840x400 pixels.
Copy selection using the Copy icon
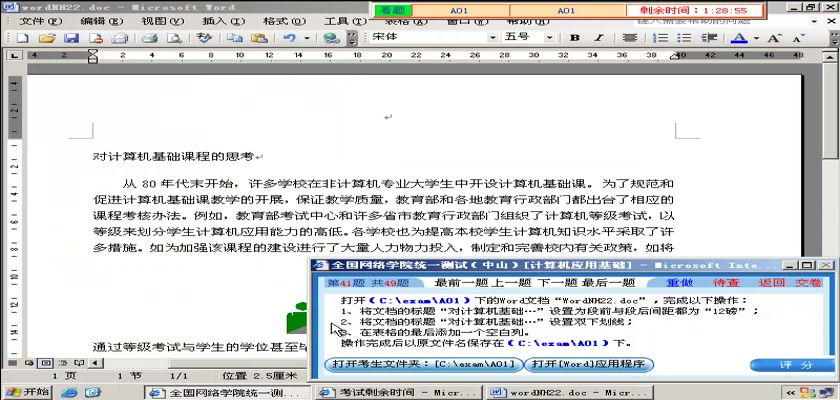pos(234,38)
